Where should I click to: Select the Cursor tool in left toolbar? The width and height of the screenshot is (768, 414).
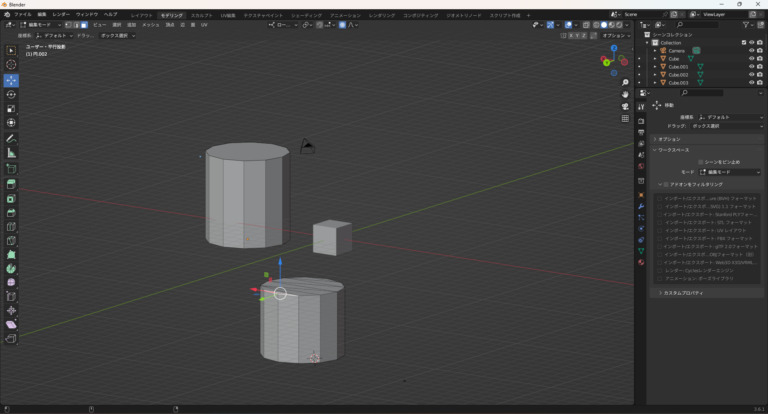tap(11, 65)
